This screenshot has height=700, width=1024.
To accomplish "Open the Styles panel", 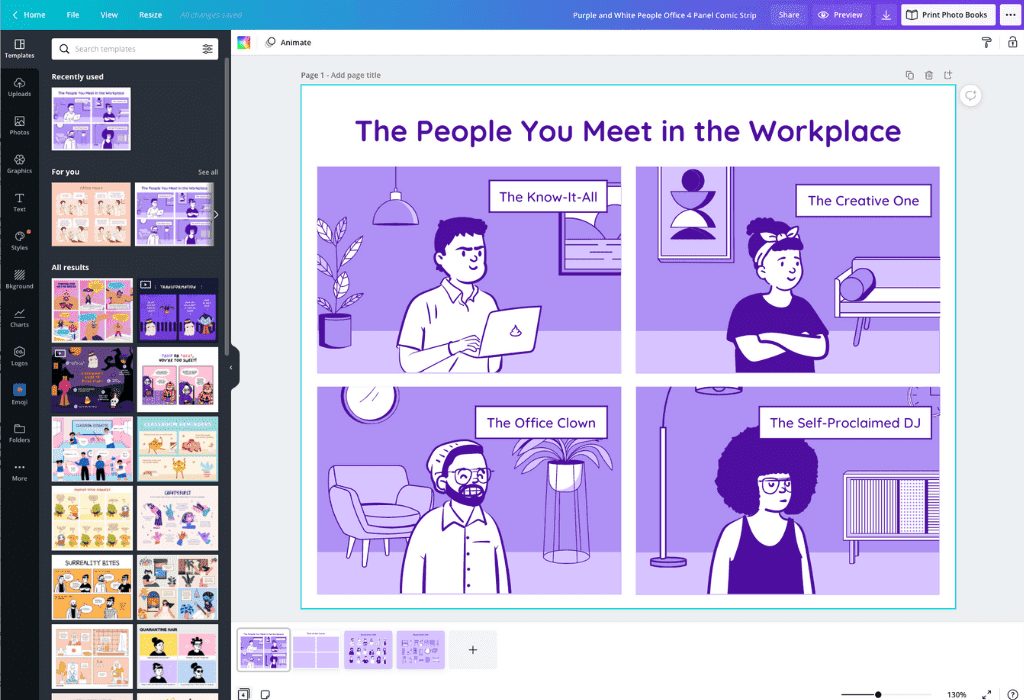I will pos(20,240).
